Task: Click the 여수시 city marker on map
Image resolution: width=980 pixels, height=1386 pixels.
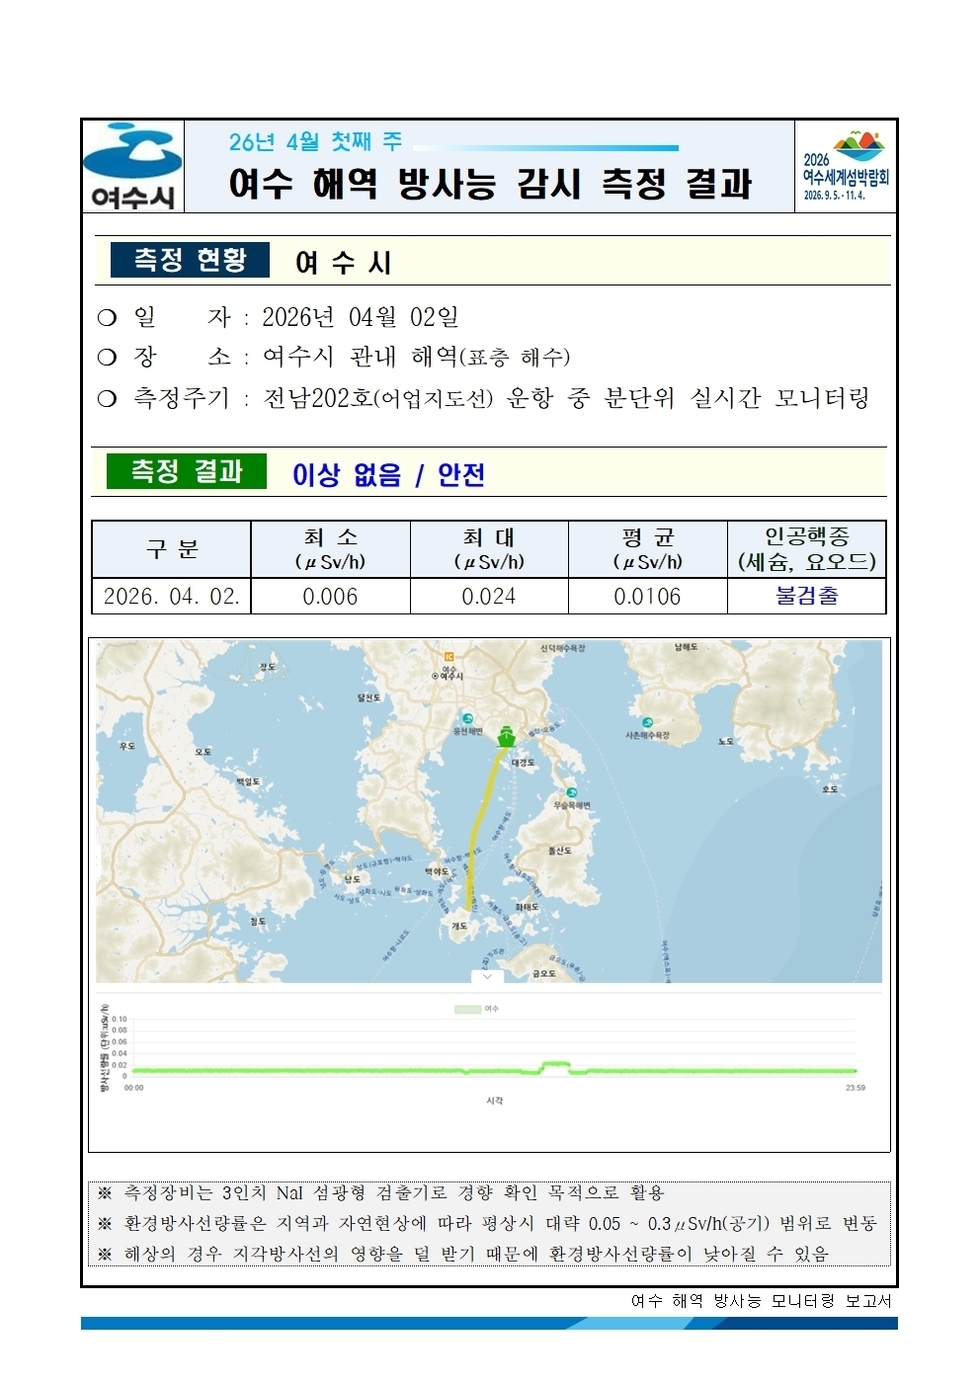Action: [x=448, y=676]
